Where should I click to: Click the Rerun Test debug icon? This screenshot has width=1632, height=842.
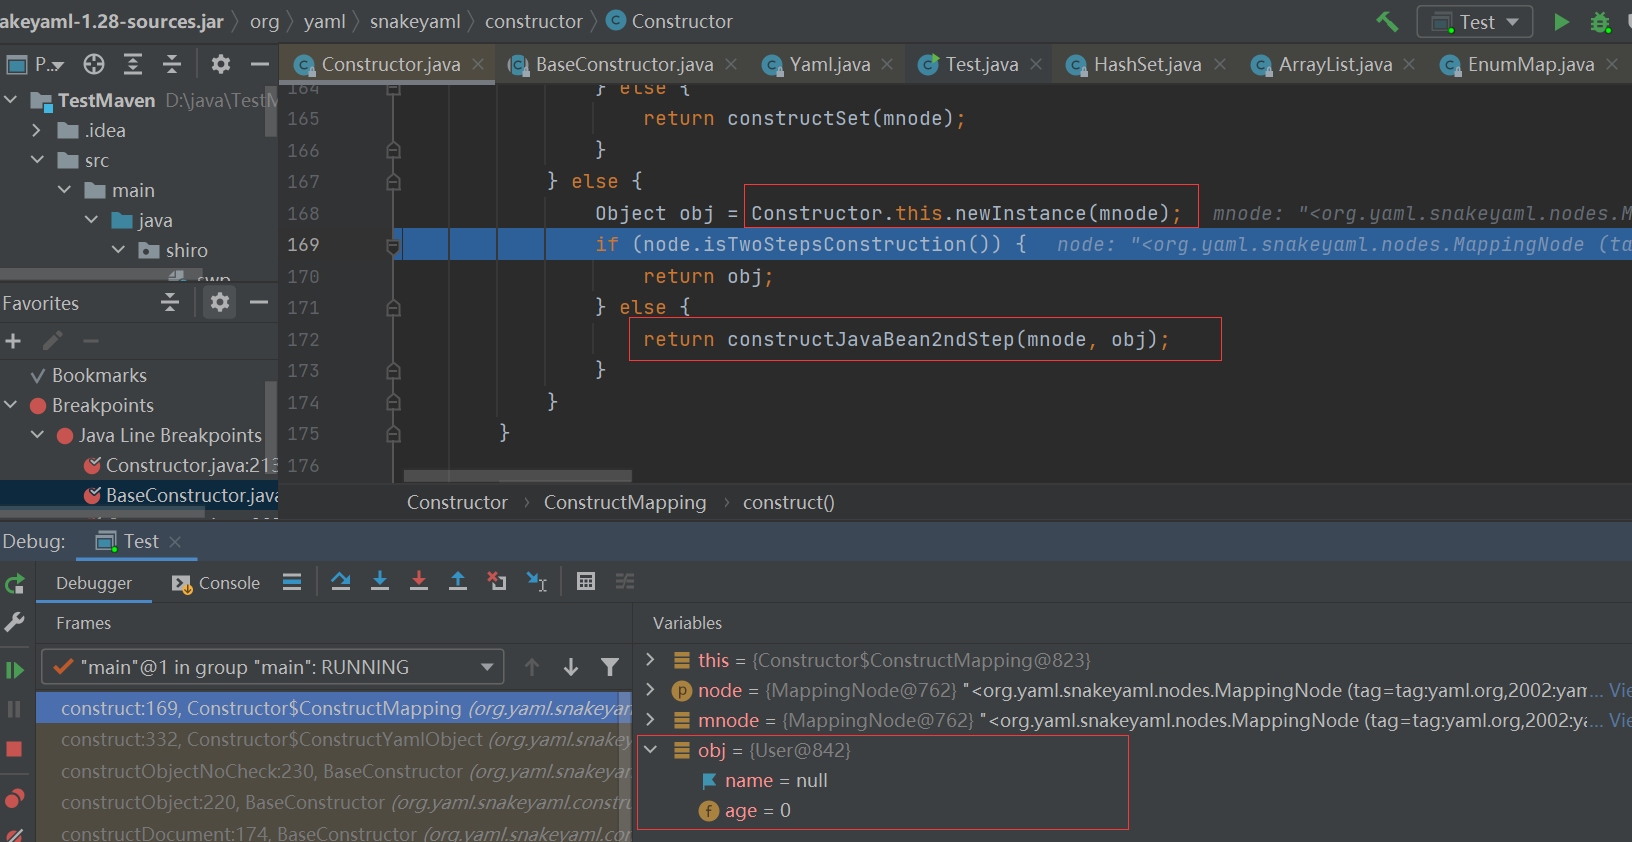[x=14, y=584]
